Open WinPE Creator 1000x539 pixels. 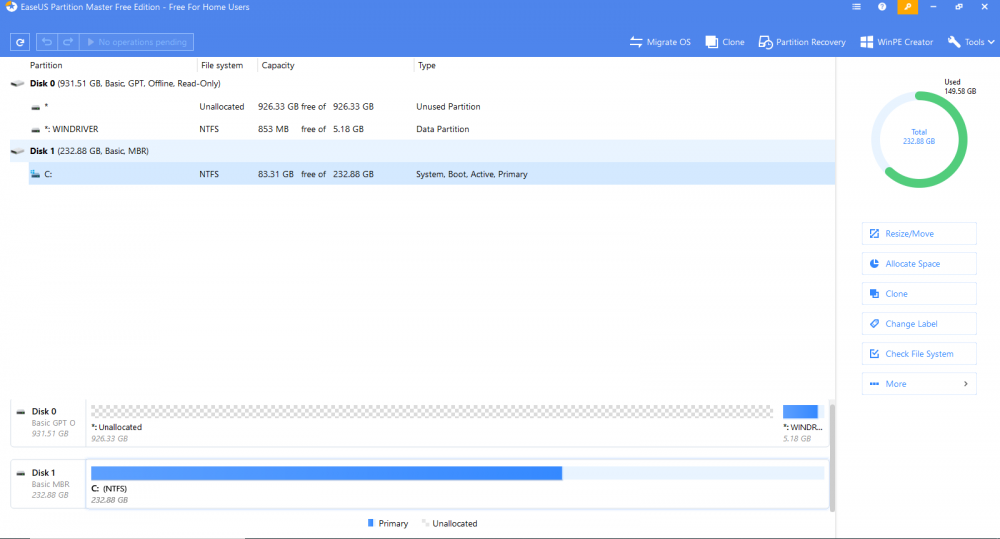point(896,42)
